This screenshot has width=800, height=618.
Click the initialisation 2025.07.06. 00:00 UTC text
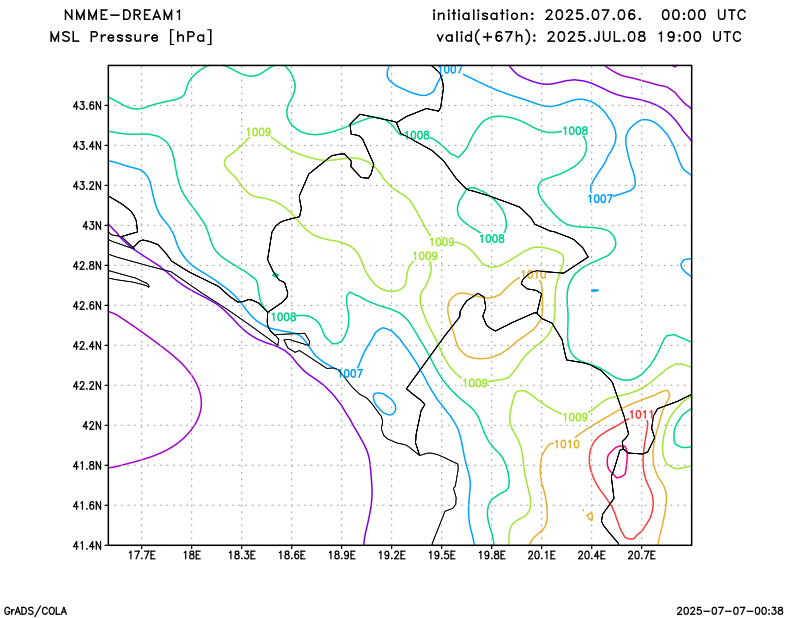tap(589, 15)
